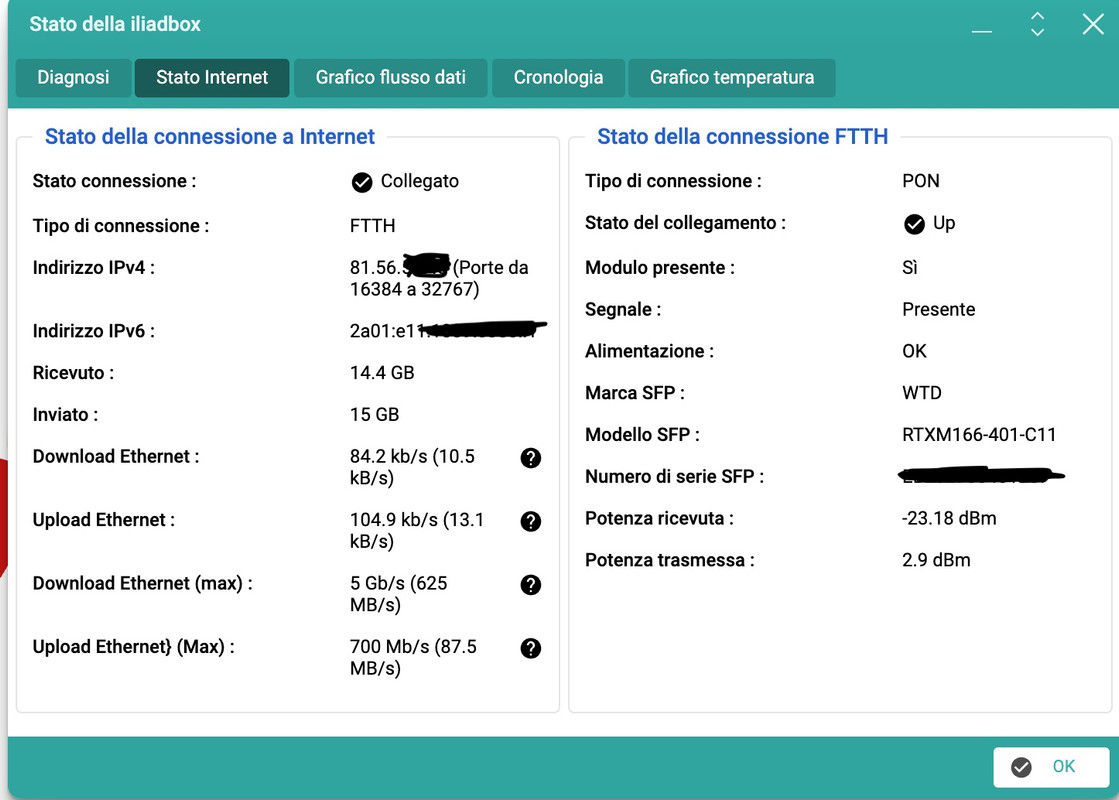Image resolution: width=1119 pixels, height=800 pixels.
Task: Minimize the Stato della iliadbox window
Action: 982,31
